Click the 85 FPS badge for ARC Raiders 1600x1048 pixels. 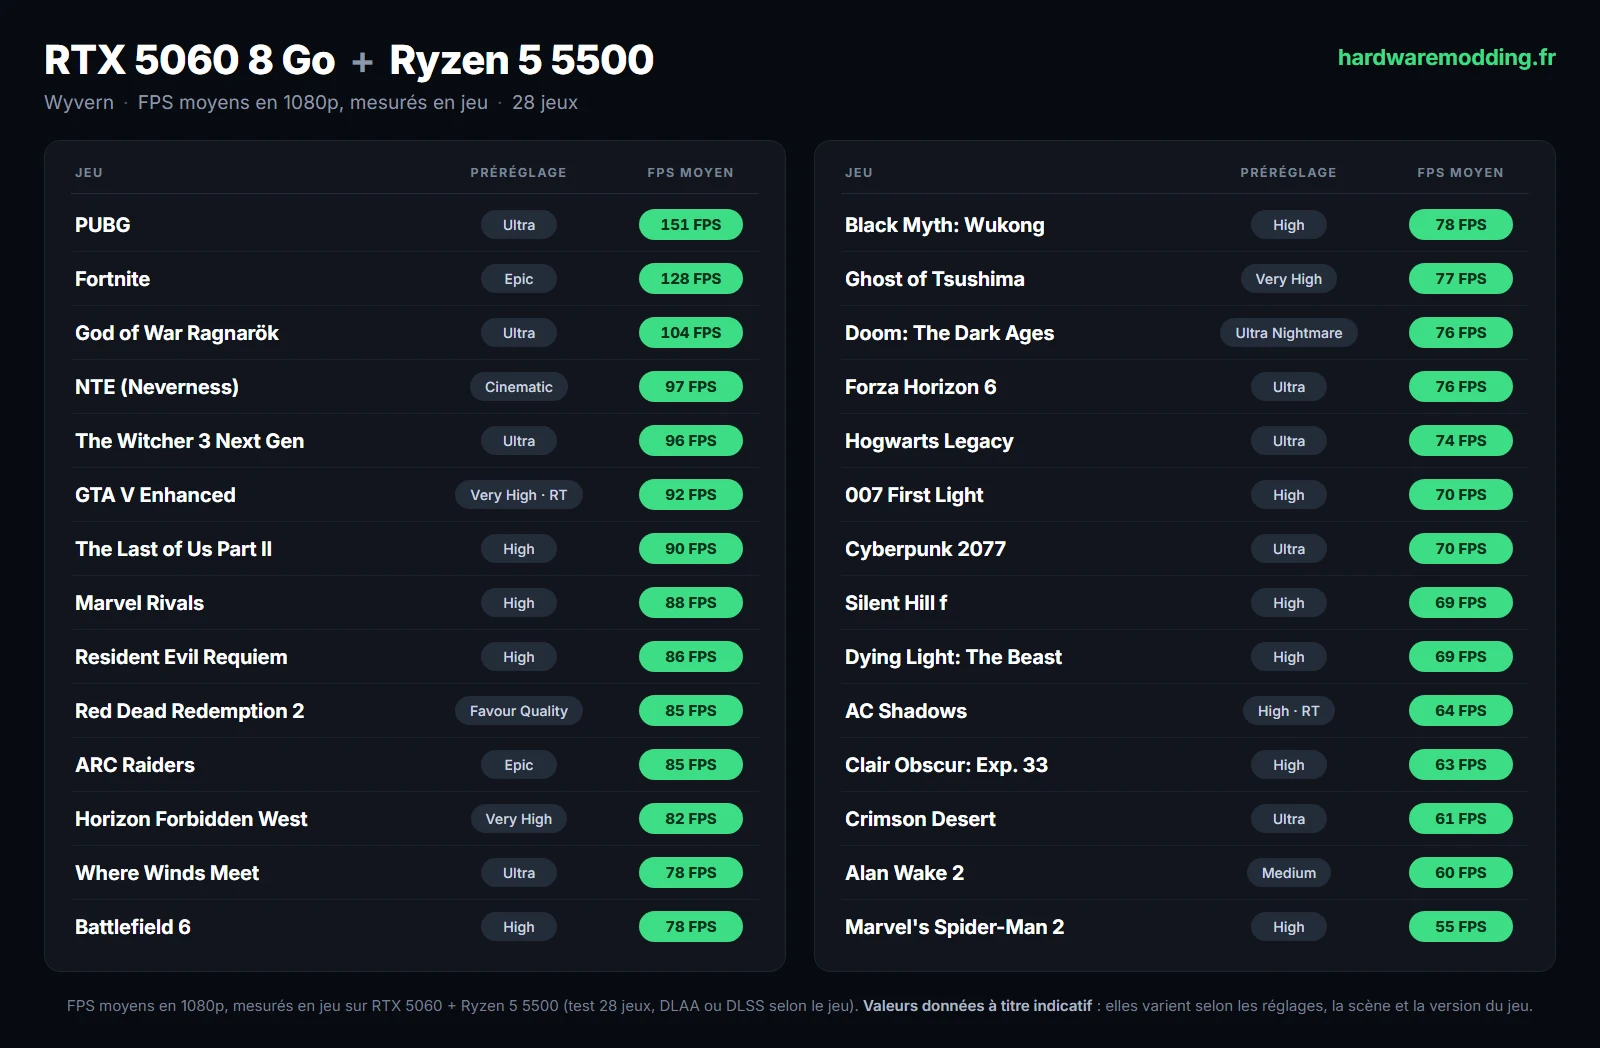click(x=691, y=765)
